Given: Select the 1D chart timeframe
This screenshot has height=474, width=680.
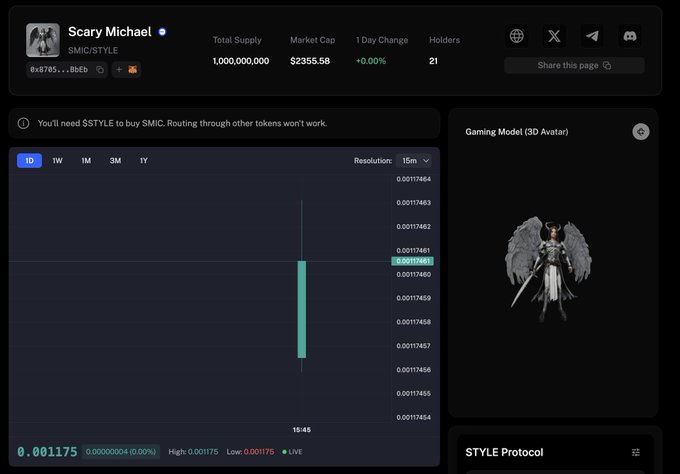Looking at the screenshot, I should (29, 160).
